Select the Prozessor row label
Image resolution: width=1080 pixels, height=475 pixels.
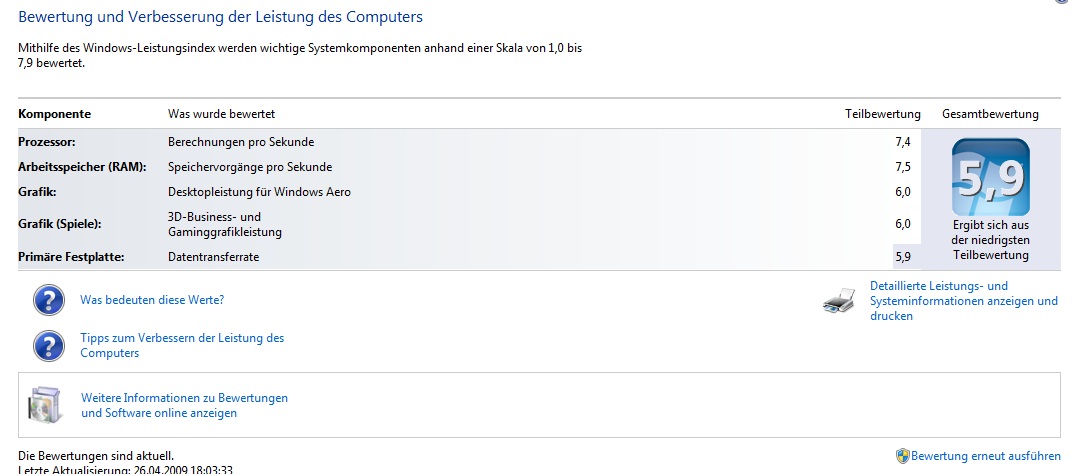(47, 142)
